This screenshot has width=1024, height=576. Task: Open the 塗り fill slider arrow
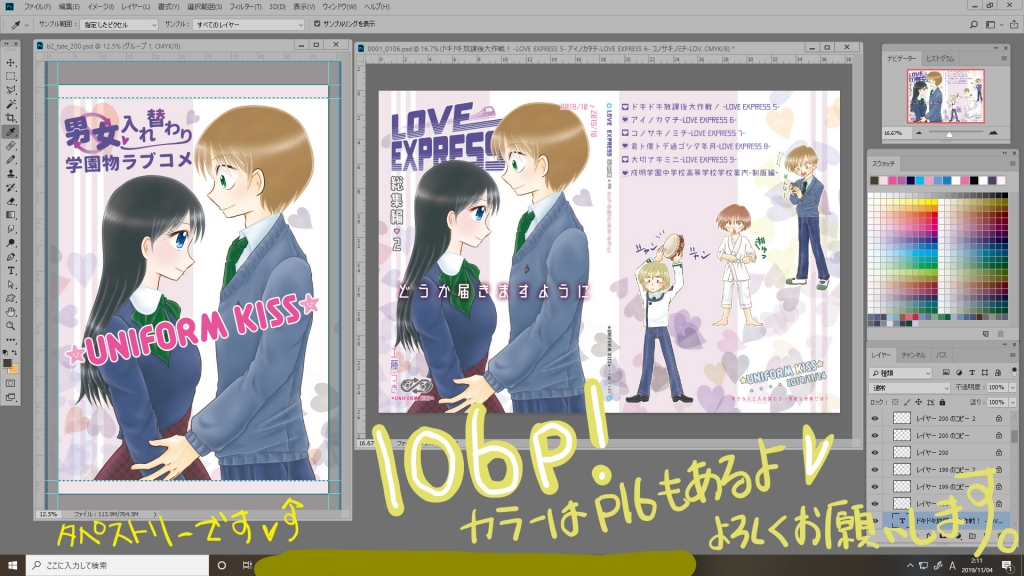pyautogui.click(x=1012, y=402)
